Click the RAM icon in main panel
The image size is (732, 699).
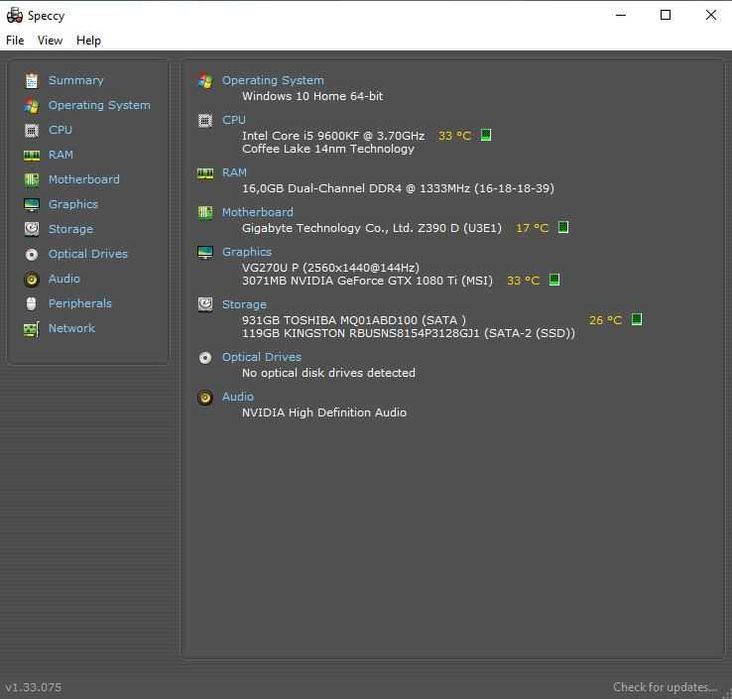[x=205, y=173]
